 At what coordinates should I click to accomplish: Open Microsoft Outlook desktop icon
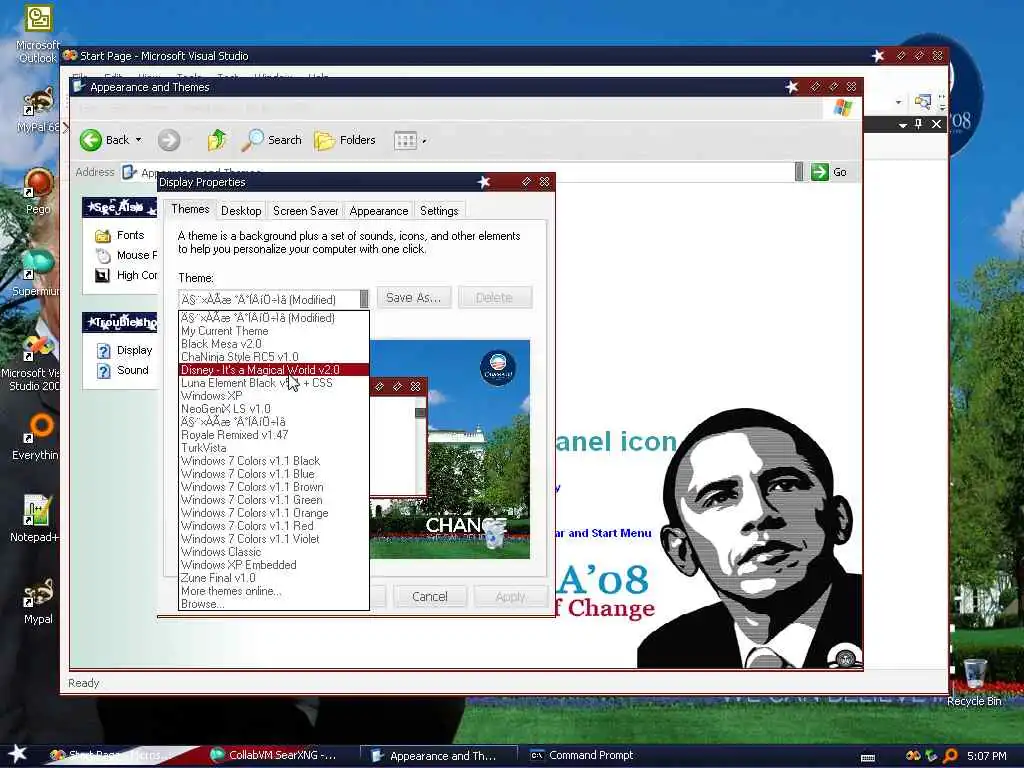(37, 33)
